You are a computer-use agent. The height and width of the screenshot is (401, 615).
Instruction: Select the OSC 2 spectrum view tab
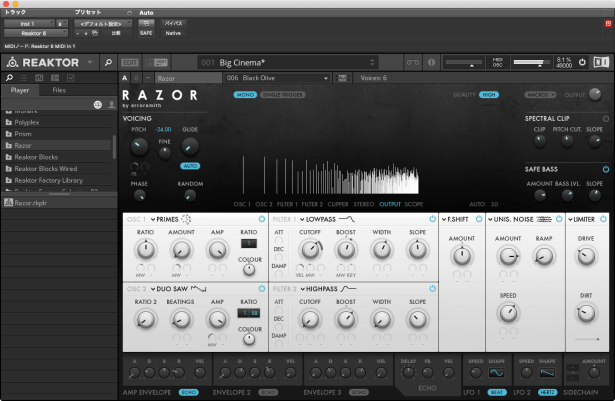point(263,203)
